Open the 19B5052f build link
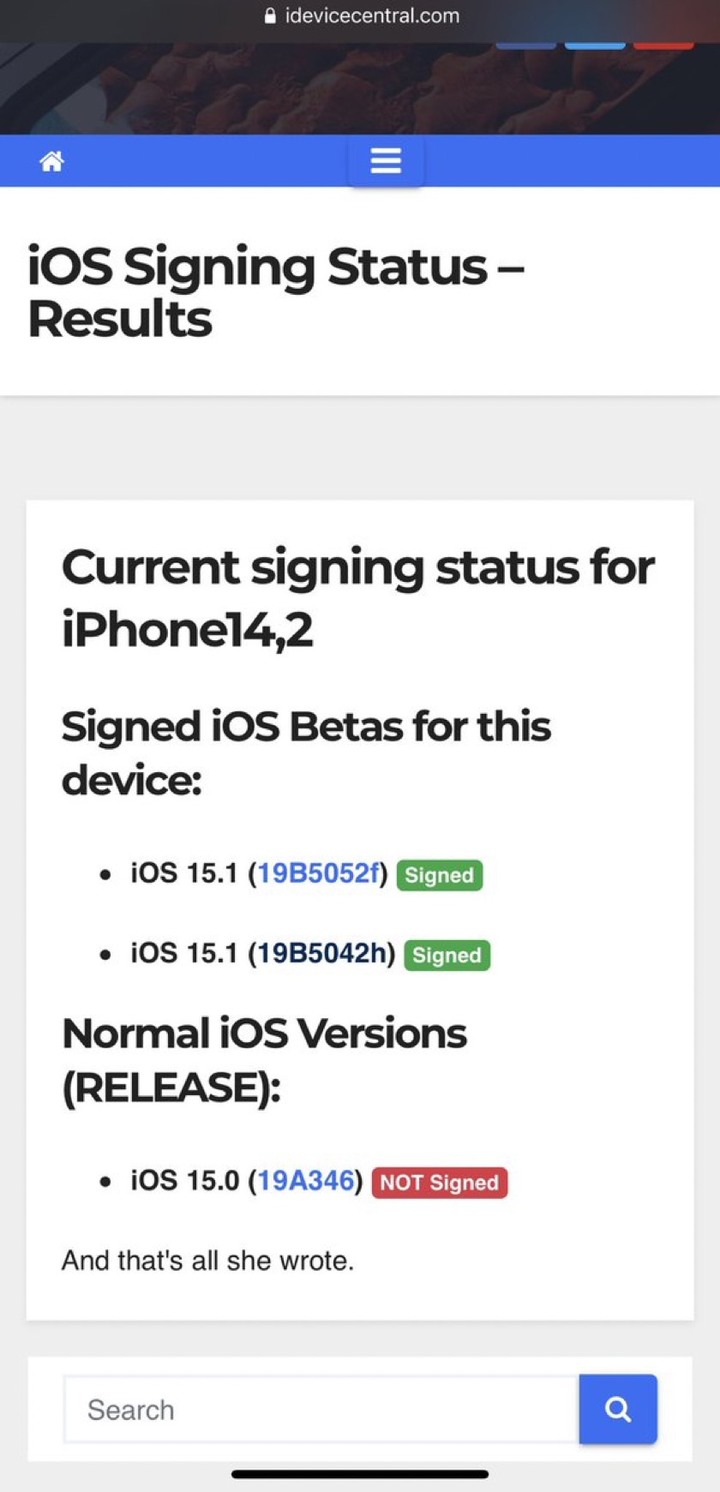This screenshot has width=720, height=1492. point(319,873)
